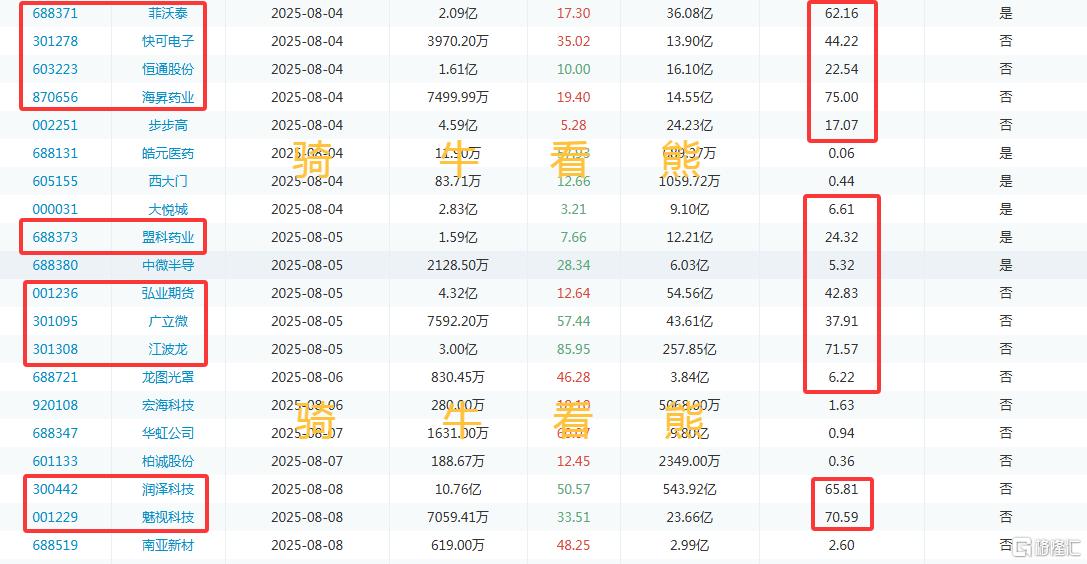The width and height of the screenshot is (1087, 564).
Task: Click stock name 南亚新材
Action: point(168,545)
